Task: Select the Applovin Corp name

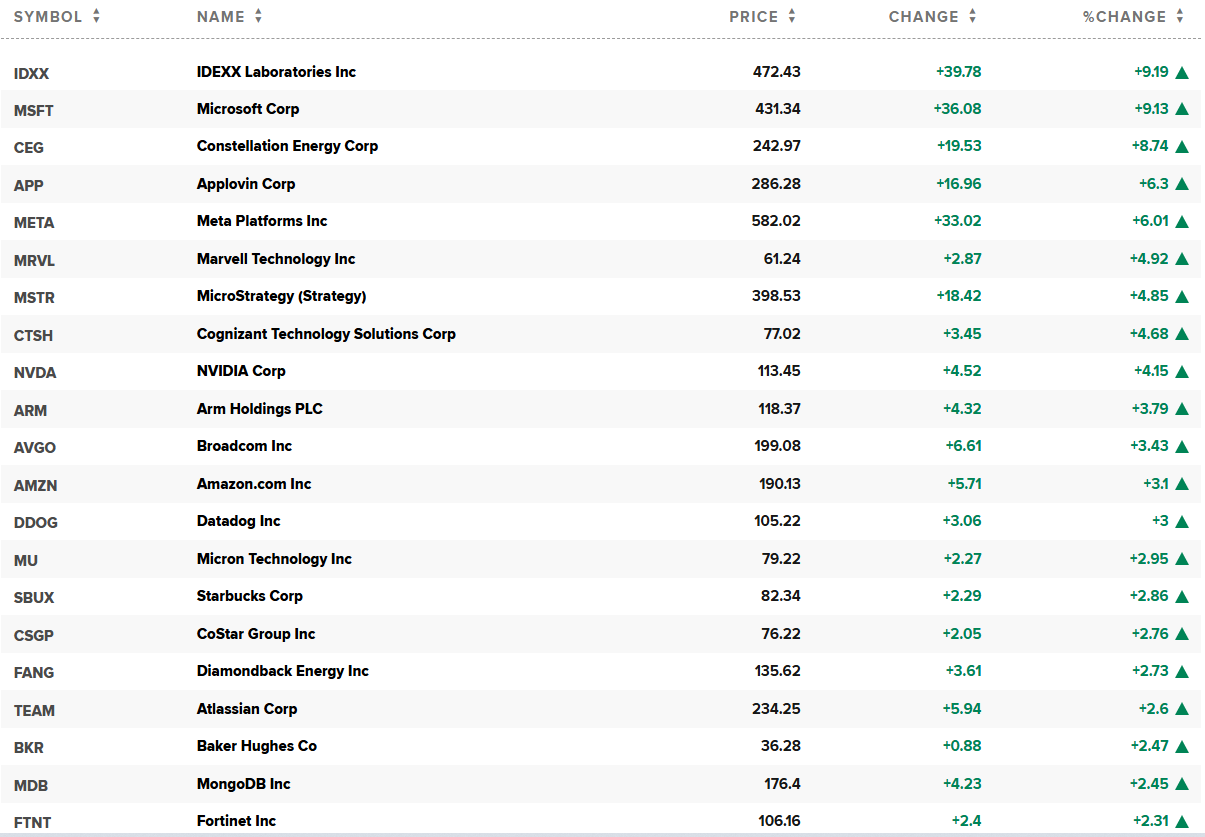Action: click(x=246, y=184)
